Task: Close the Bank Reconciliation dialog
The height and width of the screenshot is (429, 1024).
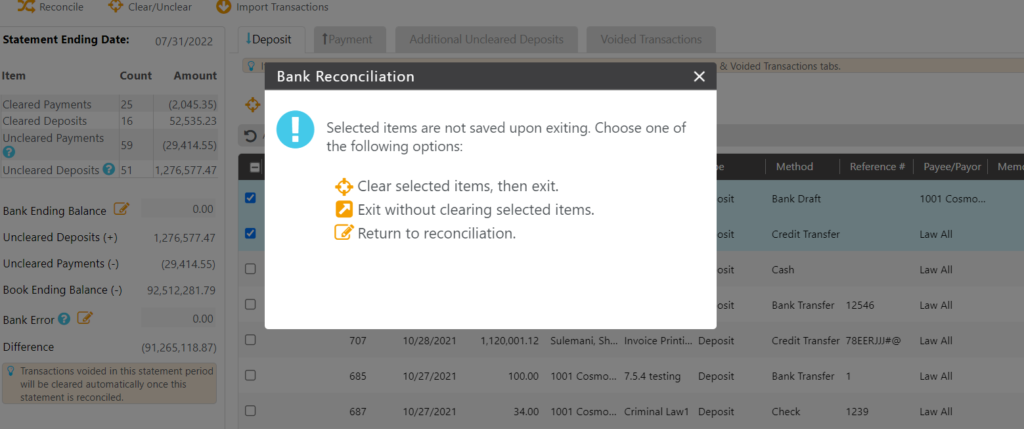Action: [699, 76]
